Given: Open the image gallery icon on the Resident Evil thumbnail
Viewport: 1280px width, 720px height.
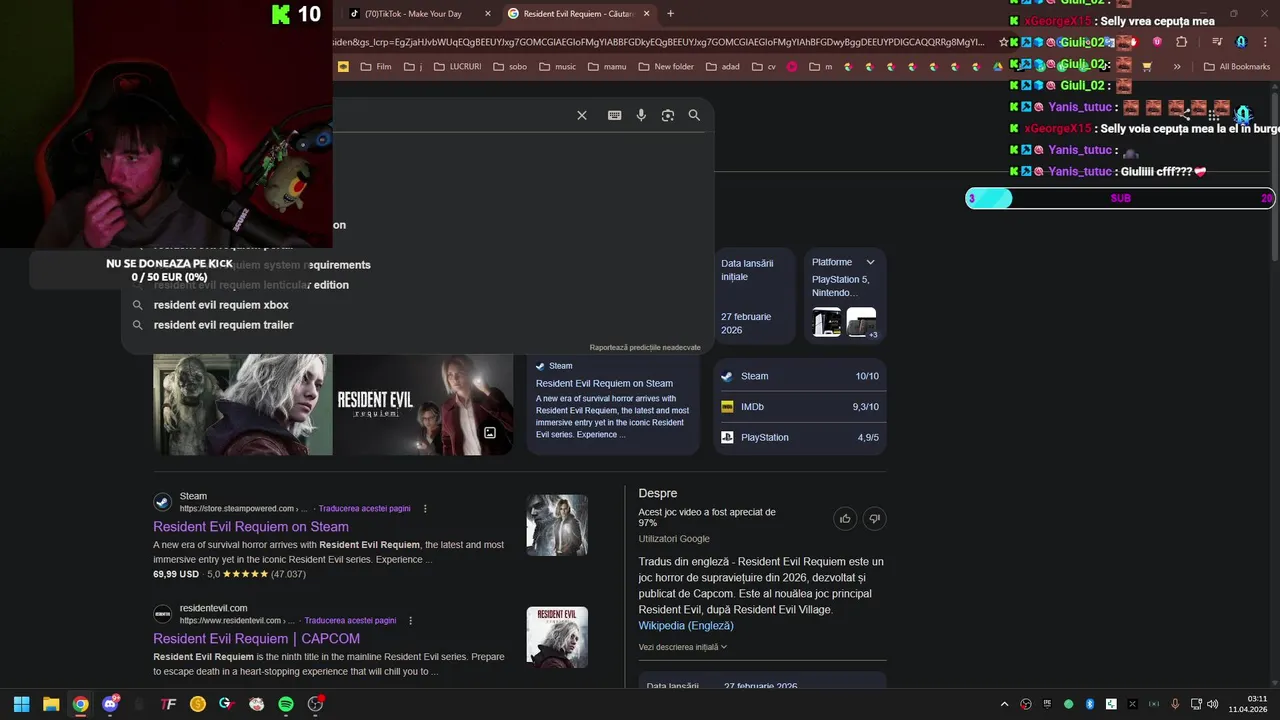Looking at the screenshot, I should coord(490,433).
